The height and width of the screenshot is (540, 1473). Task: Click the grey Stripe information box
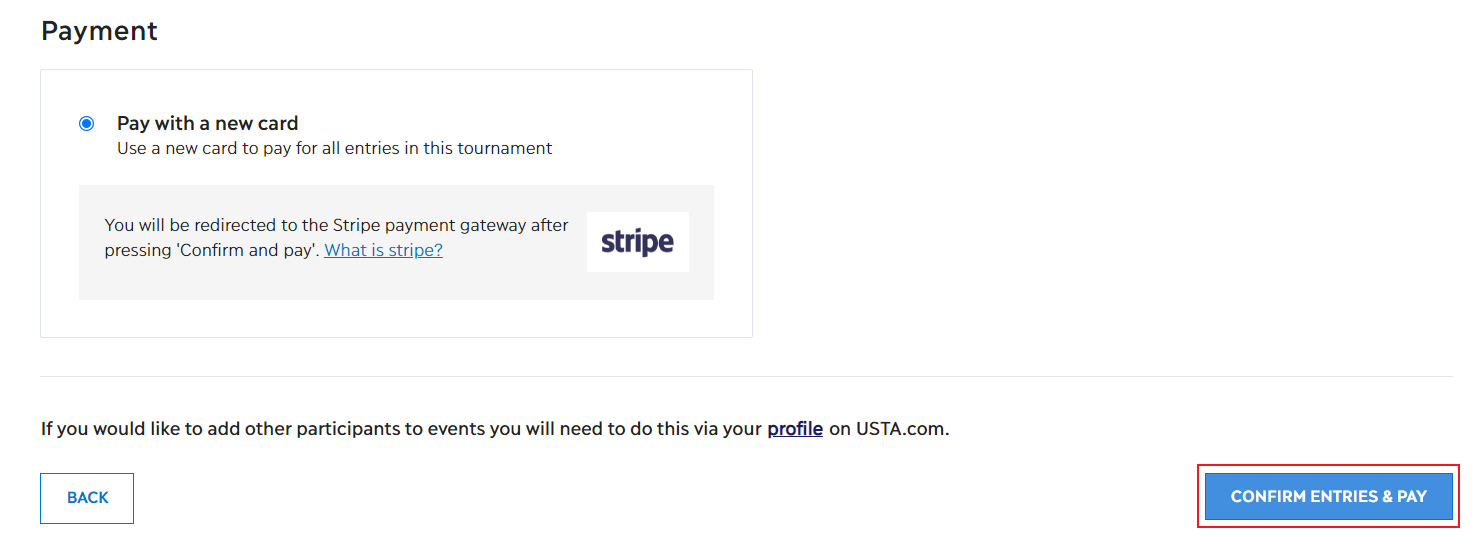[396, 242]
